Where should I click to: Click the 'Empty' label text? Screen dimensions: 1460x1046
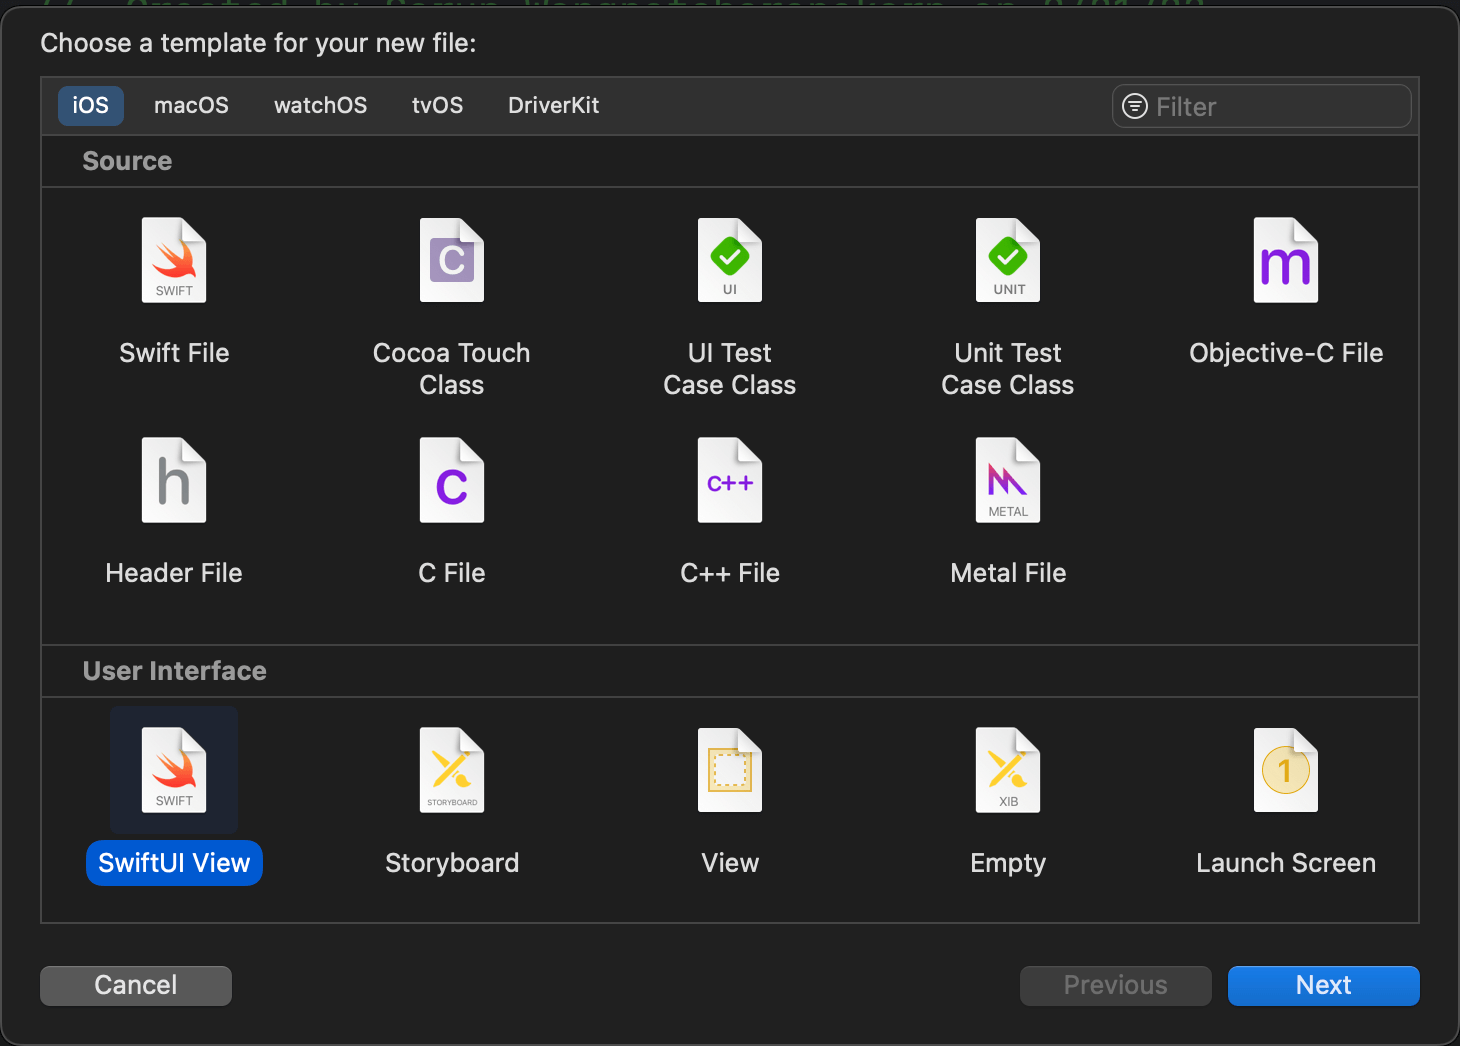1008,863
